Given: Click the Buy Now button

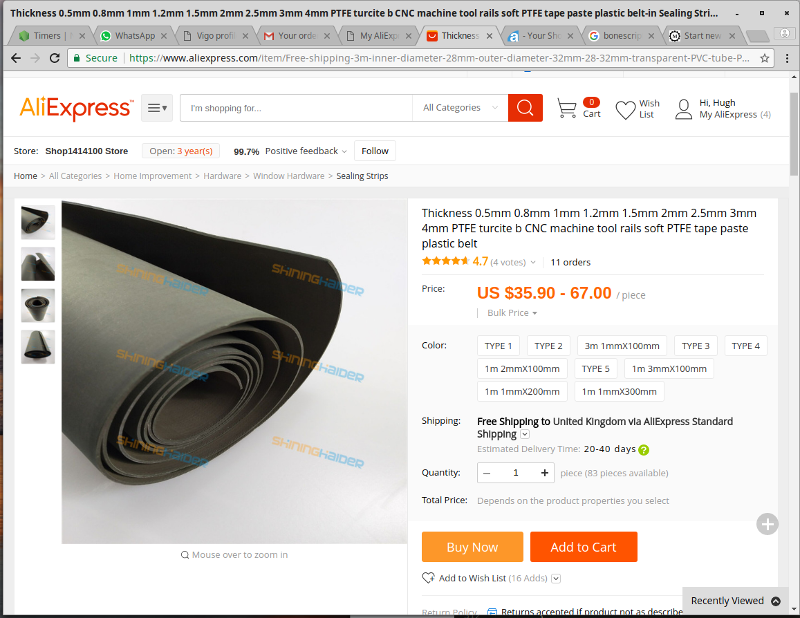Looking at the screenshot, I should pyautogui.click(x=472, y=547).
